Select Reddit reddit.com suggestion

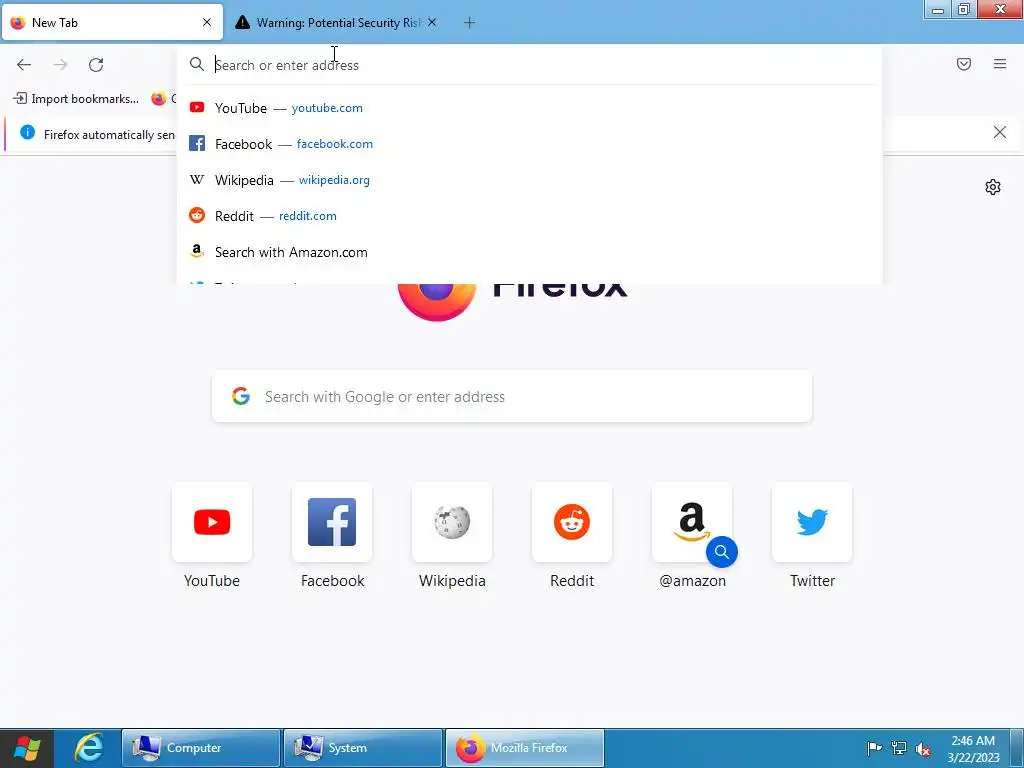[x=529, y=216]
